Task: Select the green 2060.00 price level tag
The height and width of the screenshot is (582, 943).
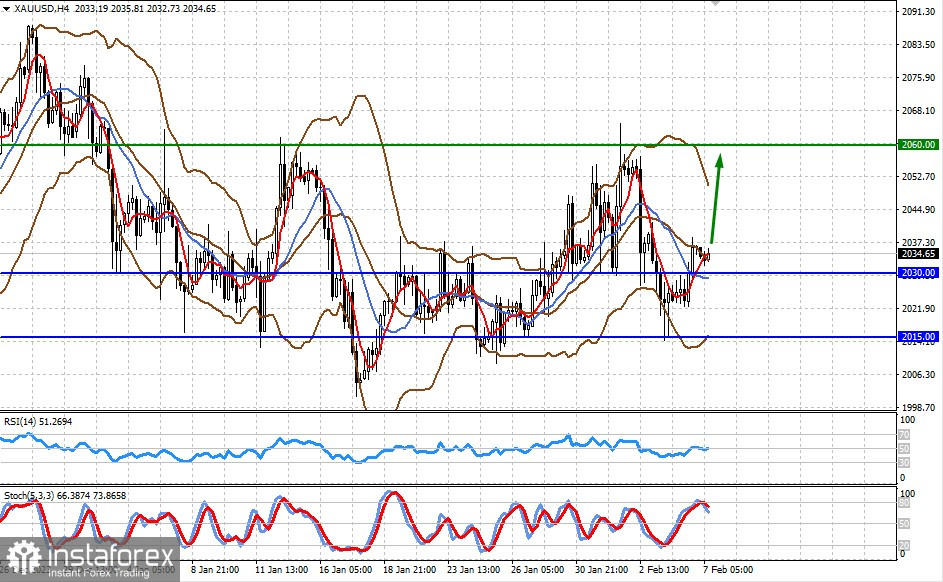Action: click(x=918, y=144)
